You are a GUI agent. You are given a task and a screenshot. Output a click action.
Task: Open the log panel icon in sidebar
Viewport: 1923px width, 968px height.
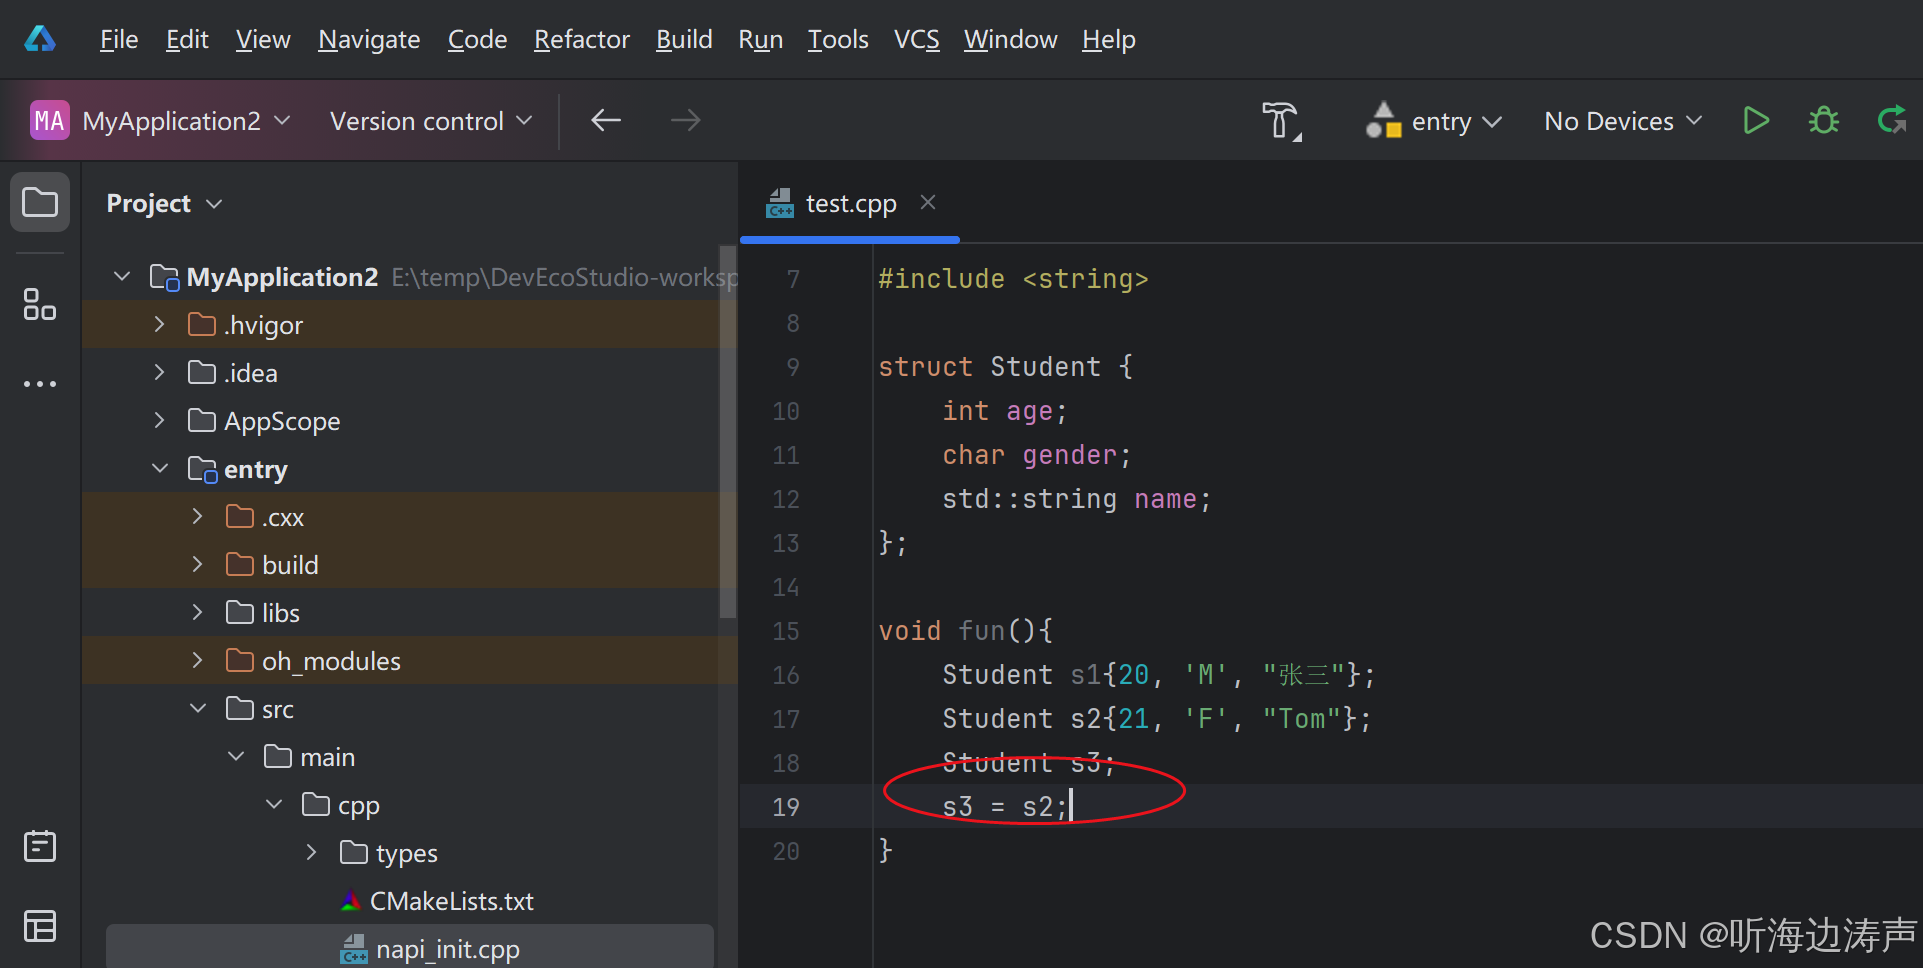pos(40,846)
